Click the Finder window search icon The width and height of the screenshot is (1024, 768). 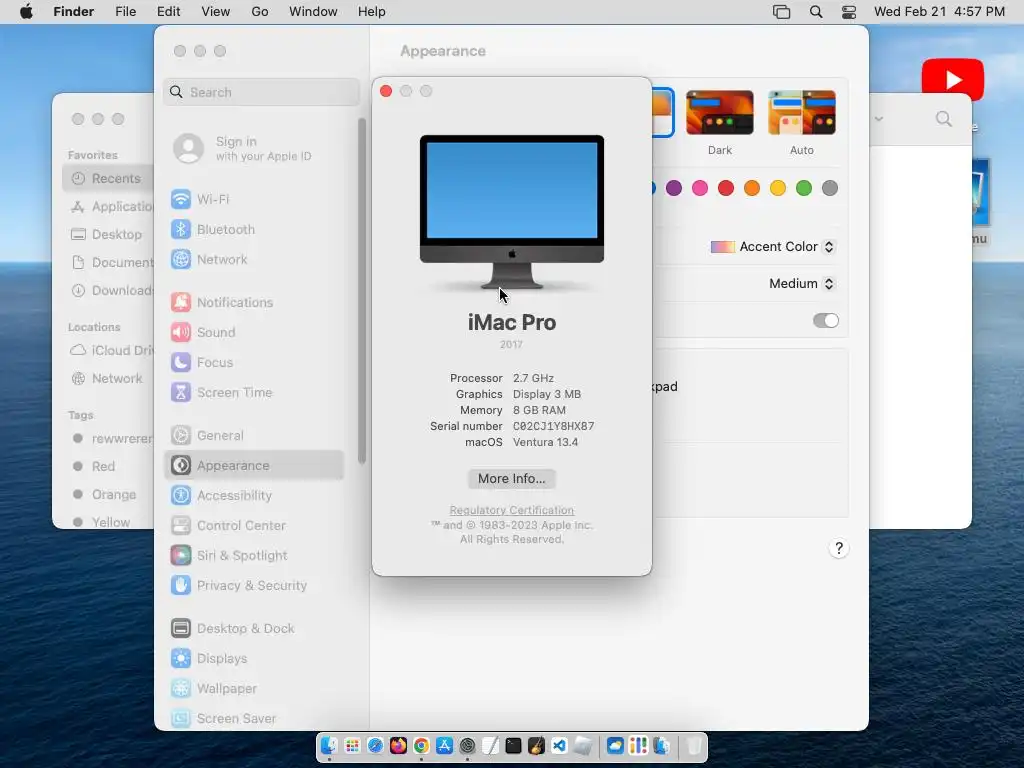point(944,119)
